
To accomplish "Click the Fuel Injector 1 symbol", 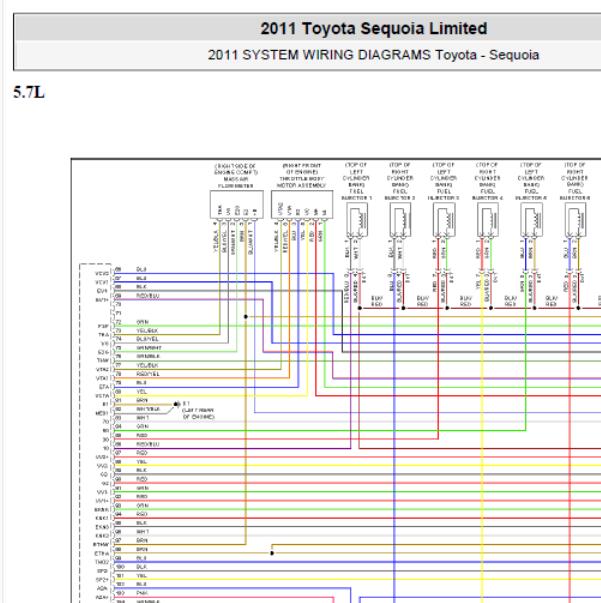I will (x=357, y=220).
